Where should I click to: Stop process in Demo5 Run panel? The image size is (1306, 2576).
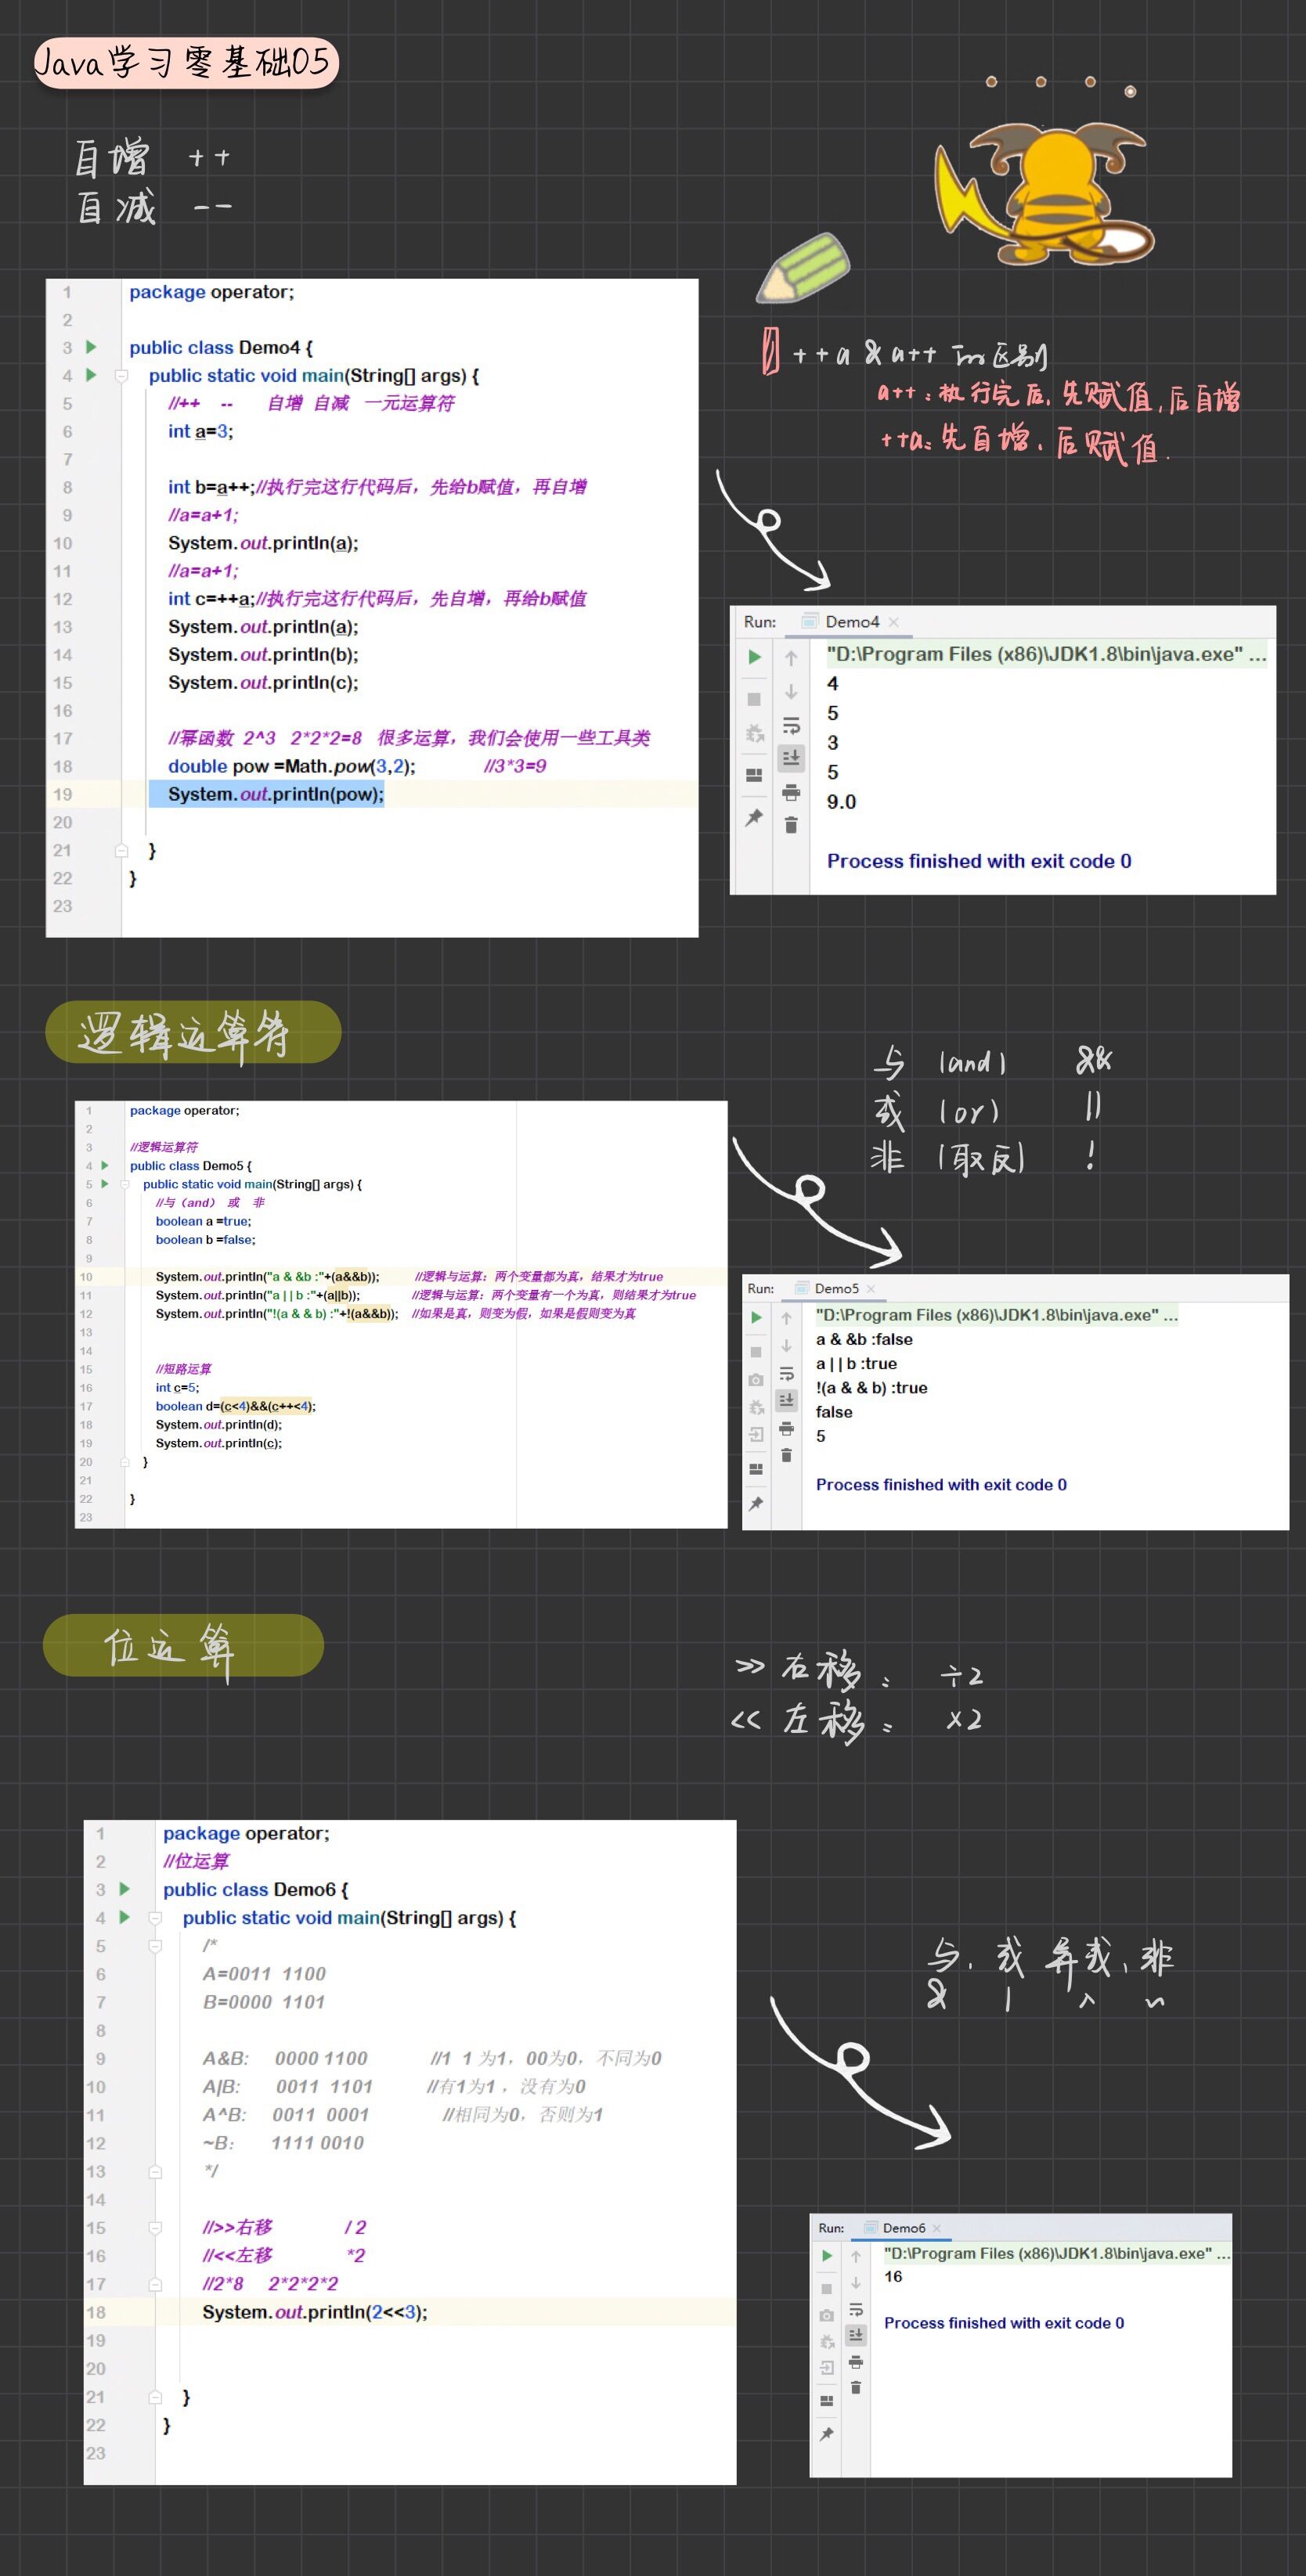pos(756,1352)
